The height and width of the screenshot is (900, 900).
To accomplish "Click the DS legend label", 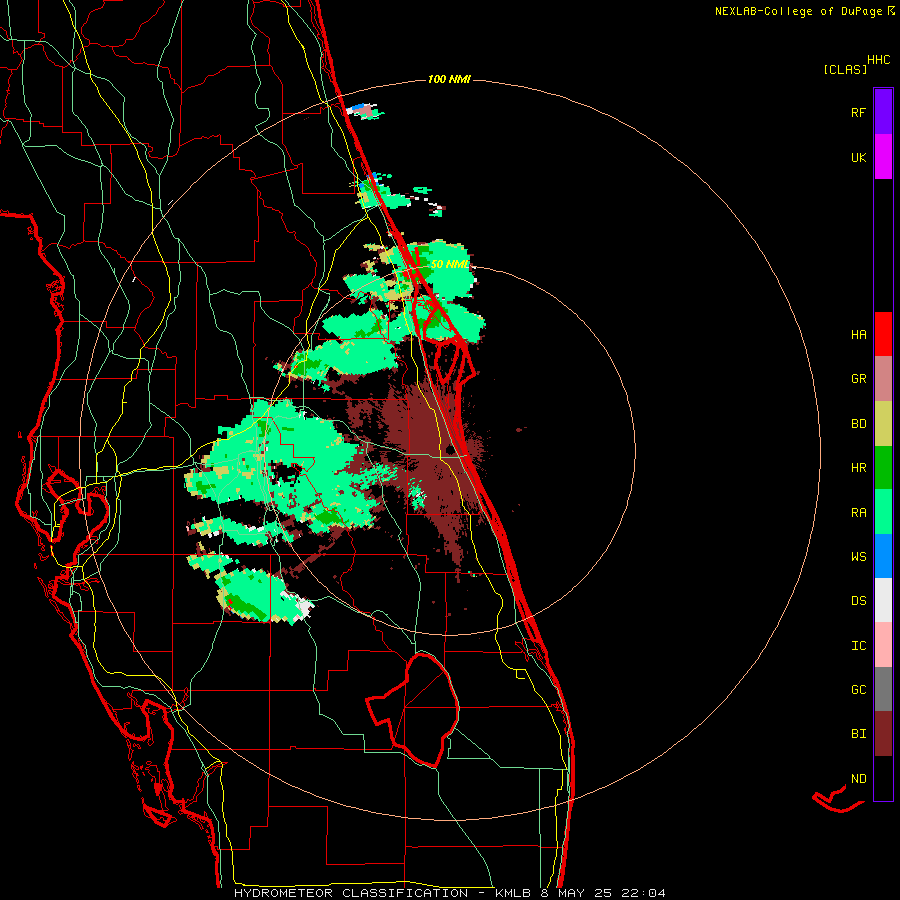I will 858,601.
